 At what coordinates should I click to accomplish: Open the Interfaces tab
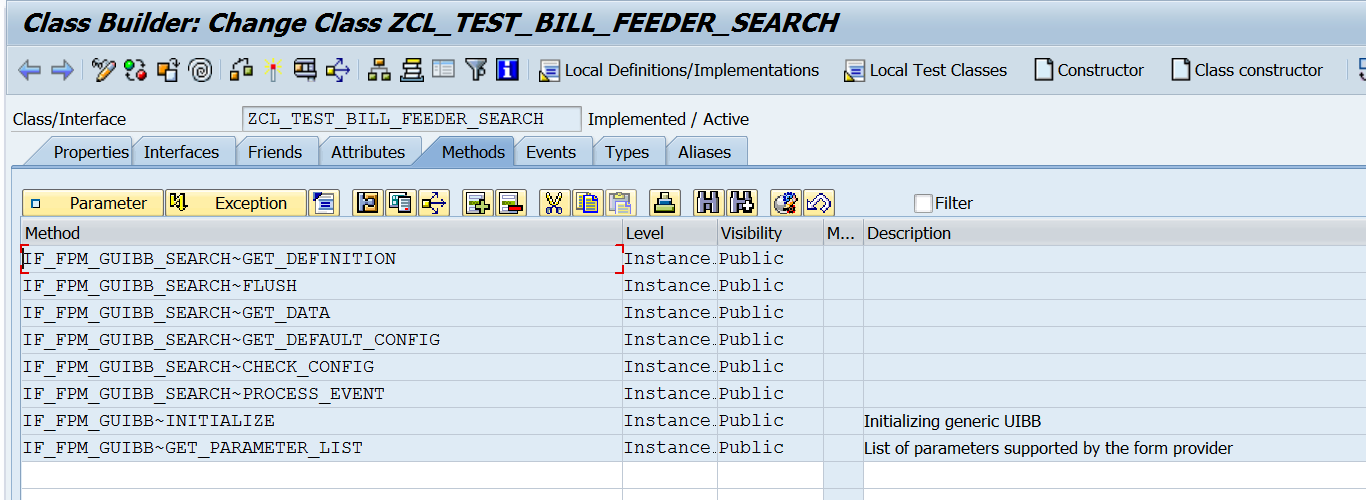pos(181,152)
